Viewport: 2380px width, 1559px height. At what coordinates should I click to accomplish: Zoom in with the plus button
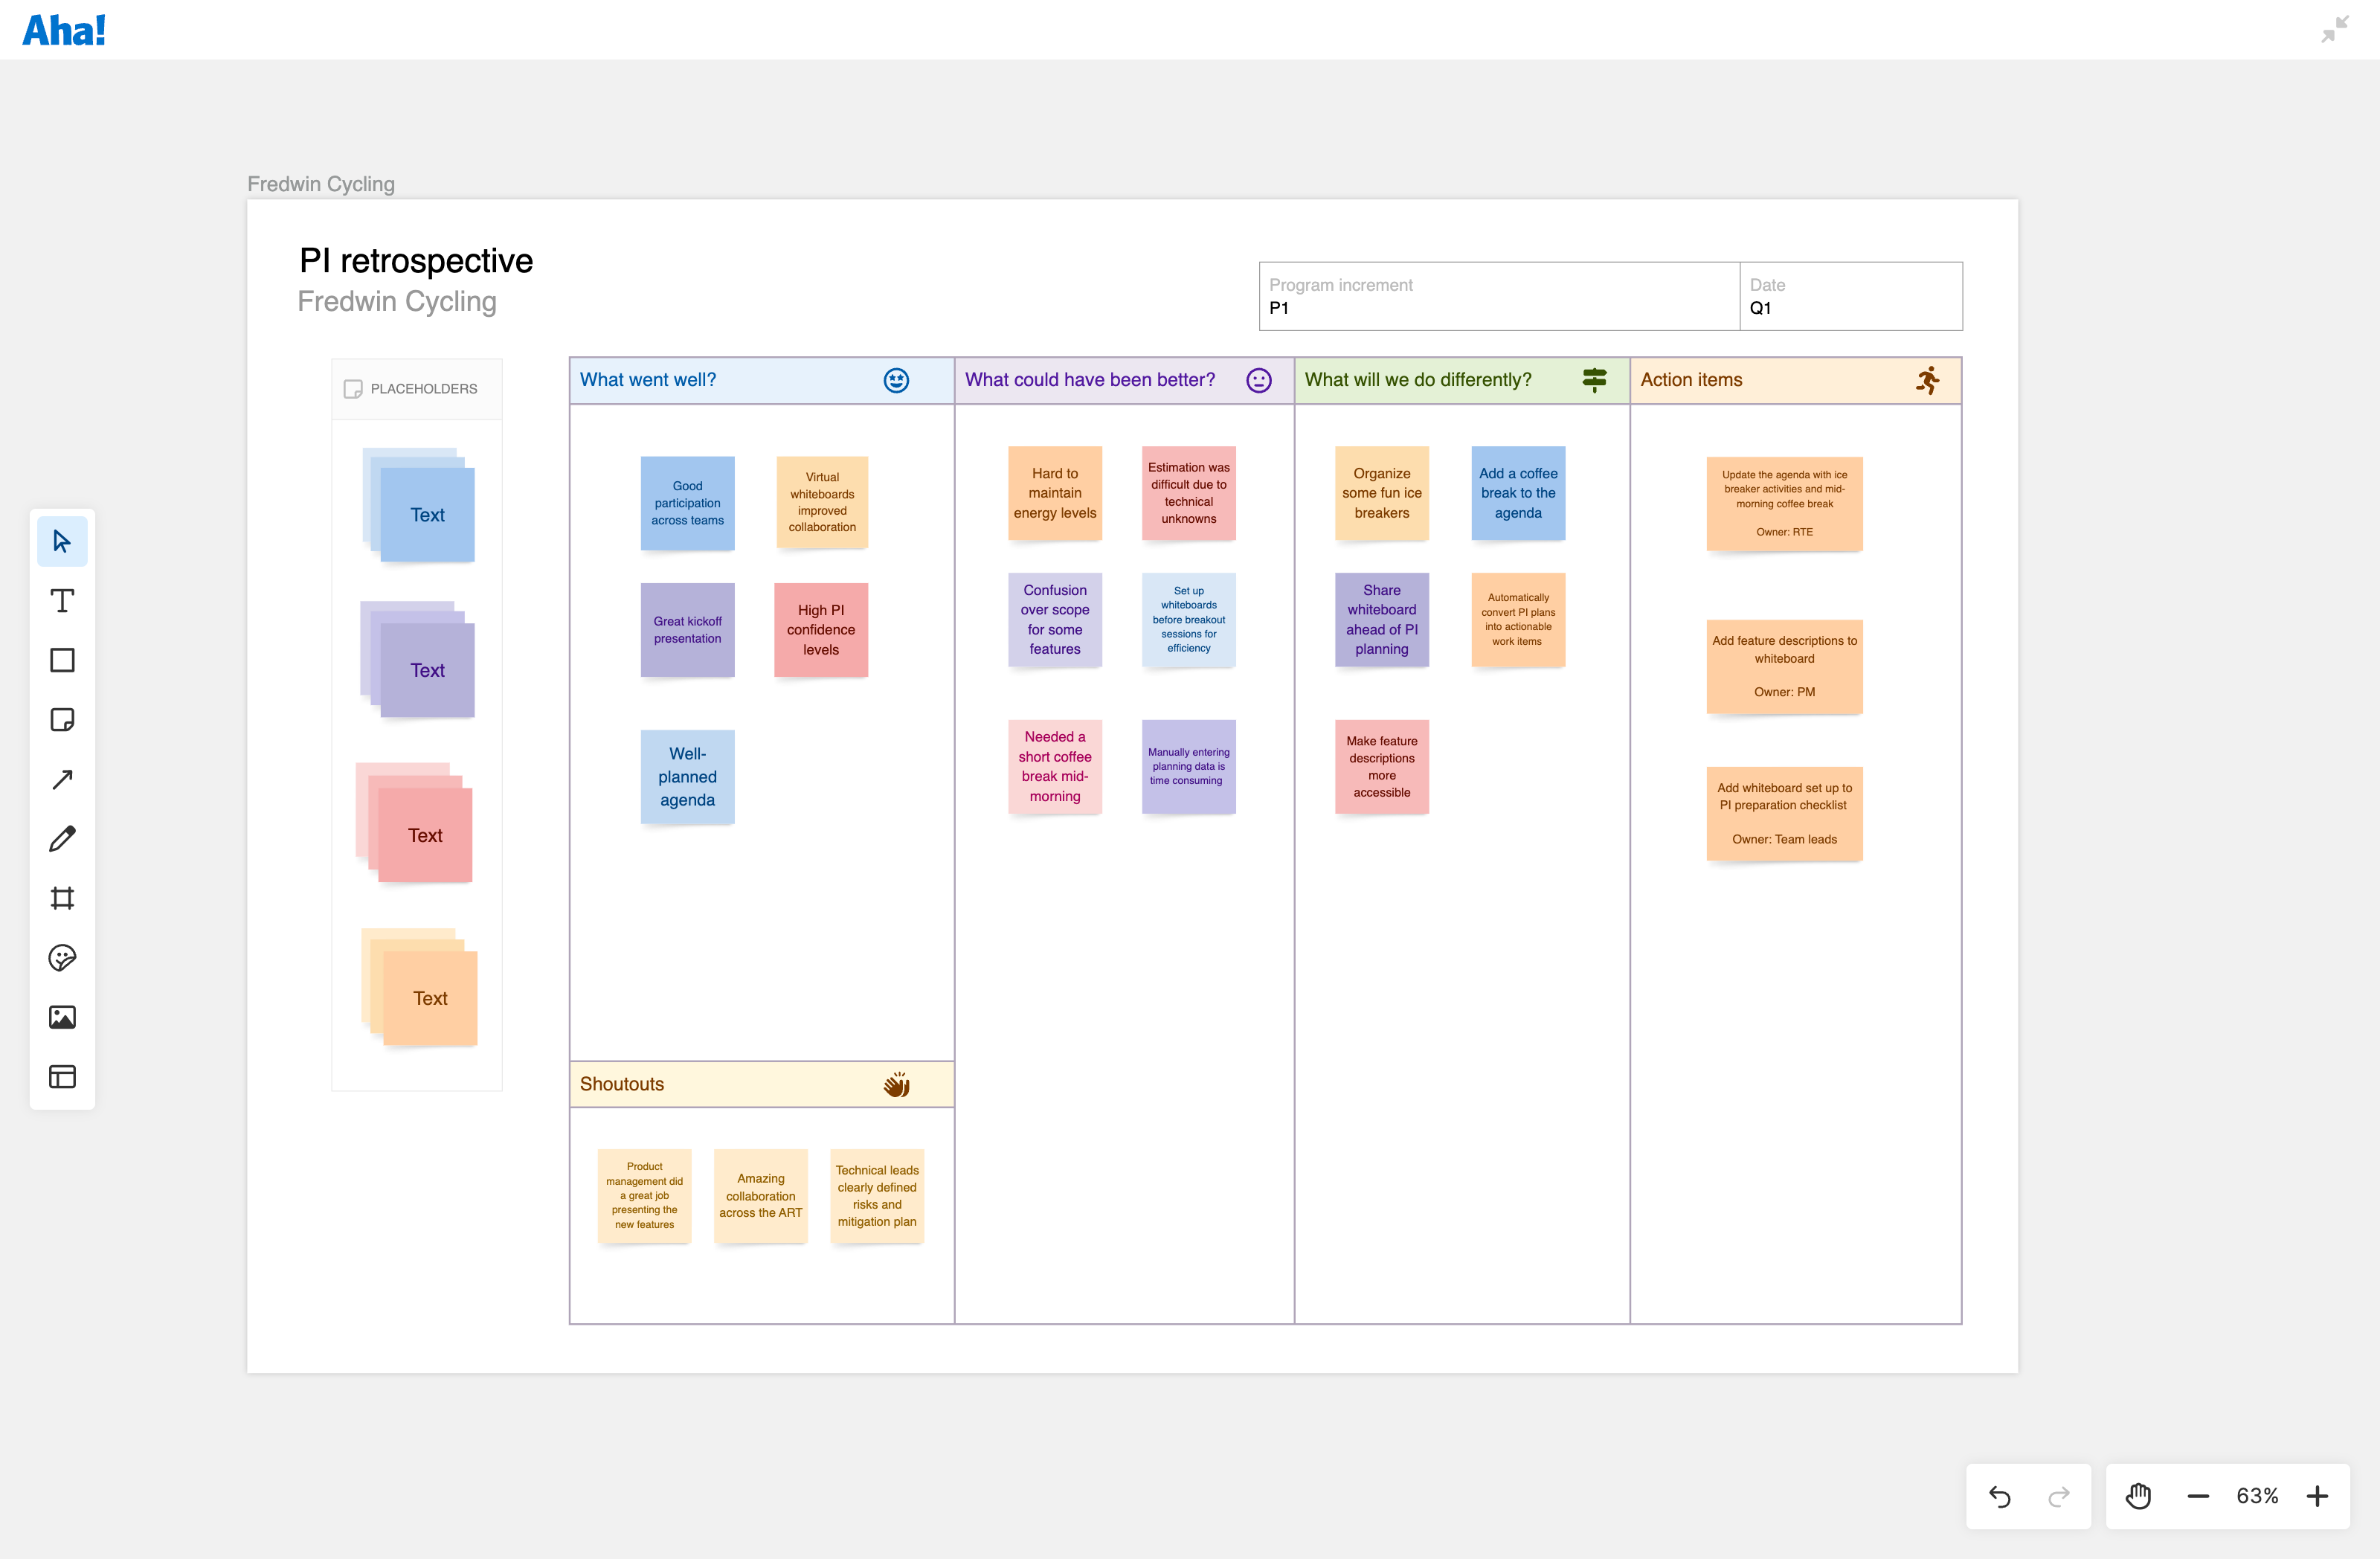[x=2317, y=1496]
